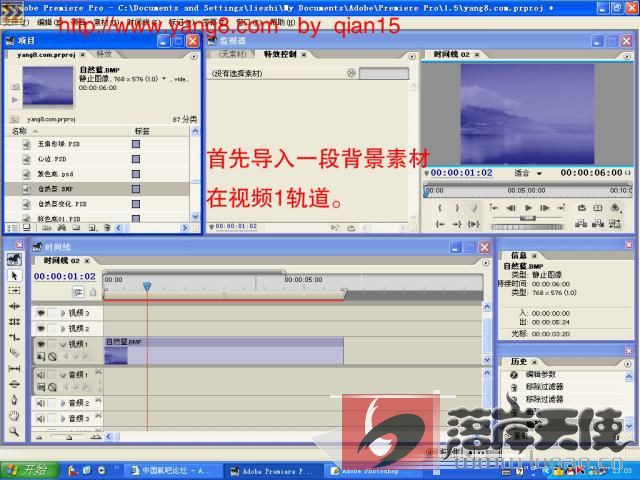Mute track 音频1 speaker icon
640x480 pixels.
click(x=41, y=374)
